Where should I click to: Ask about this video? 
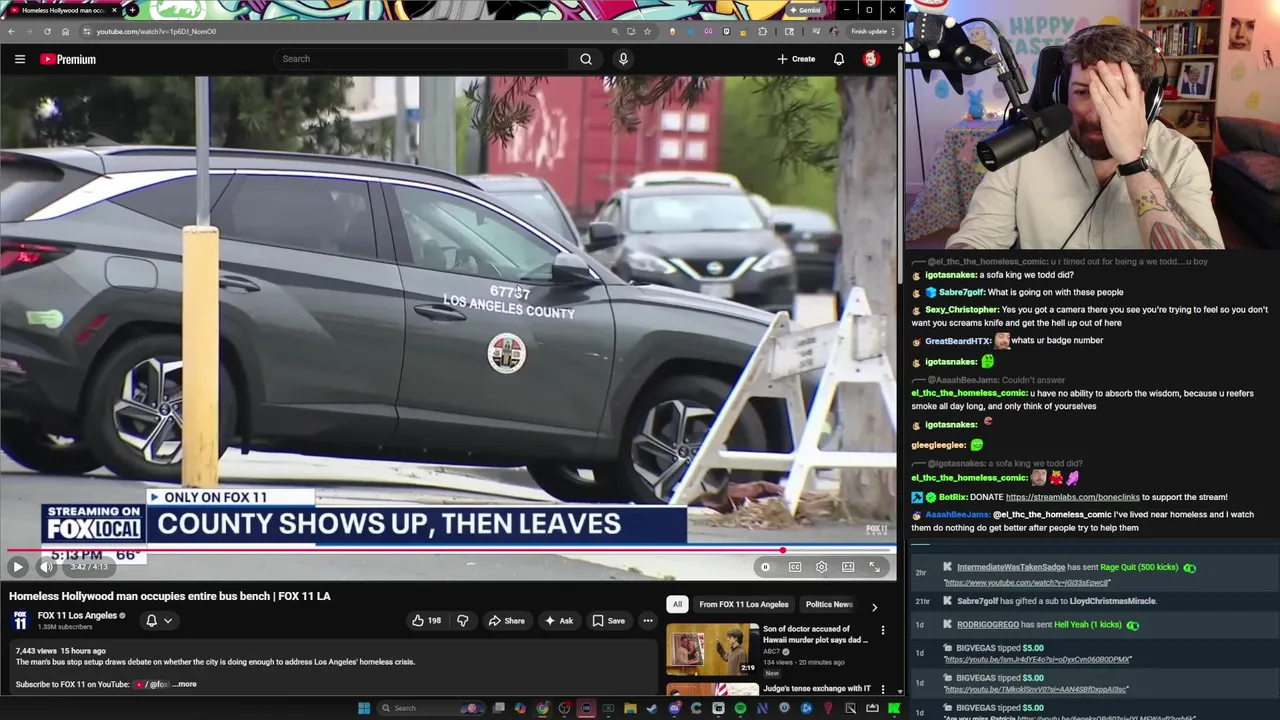(x=558, y=621)
